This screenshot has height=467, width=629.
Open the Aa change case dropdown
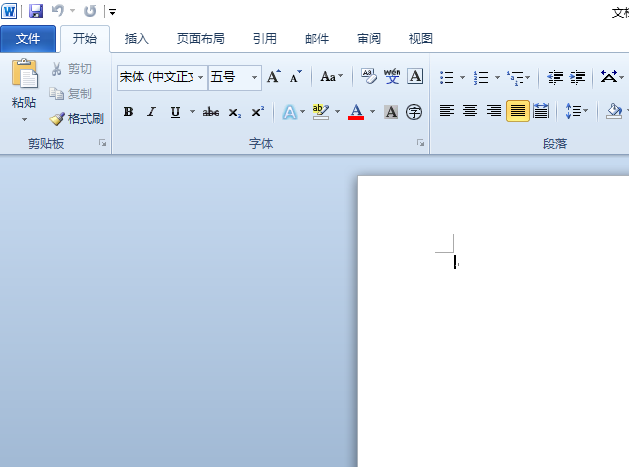331,76
